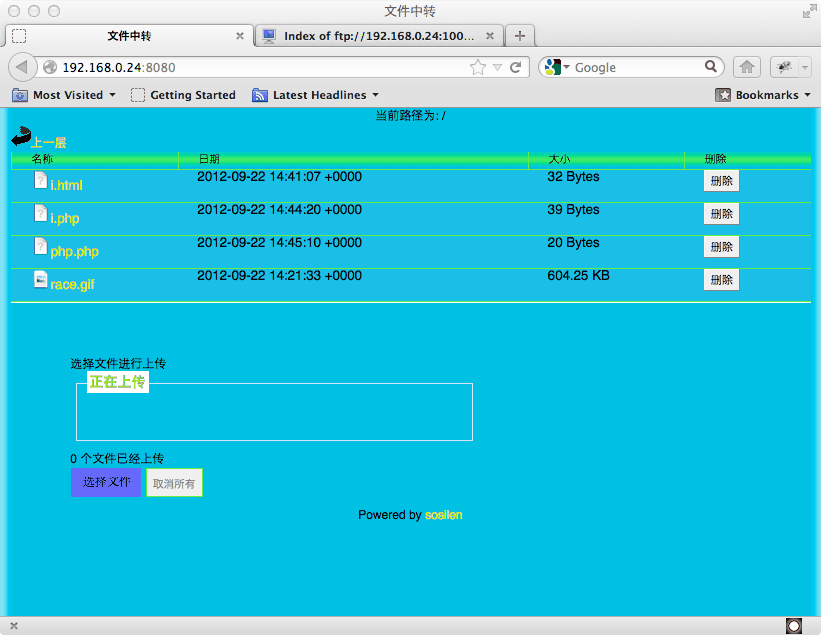The image size is (821, 635).
Task: Click the race.gif image file icon
Action: tap(40, 280)
